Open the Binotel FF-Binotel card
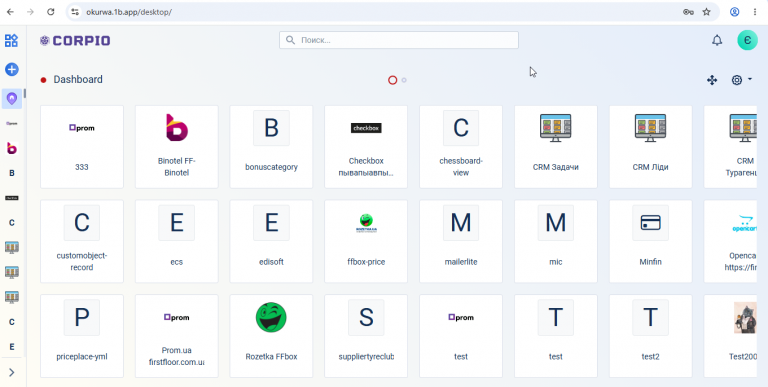Screen dimensions: 768x387 (177, 146)
